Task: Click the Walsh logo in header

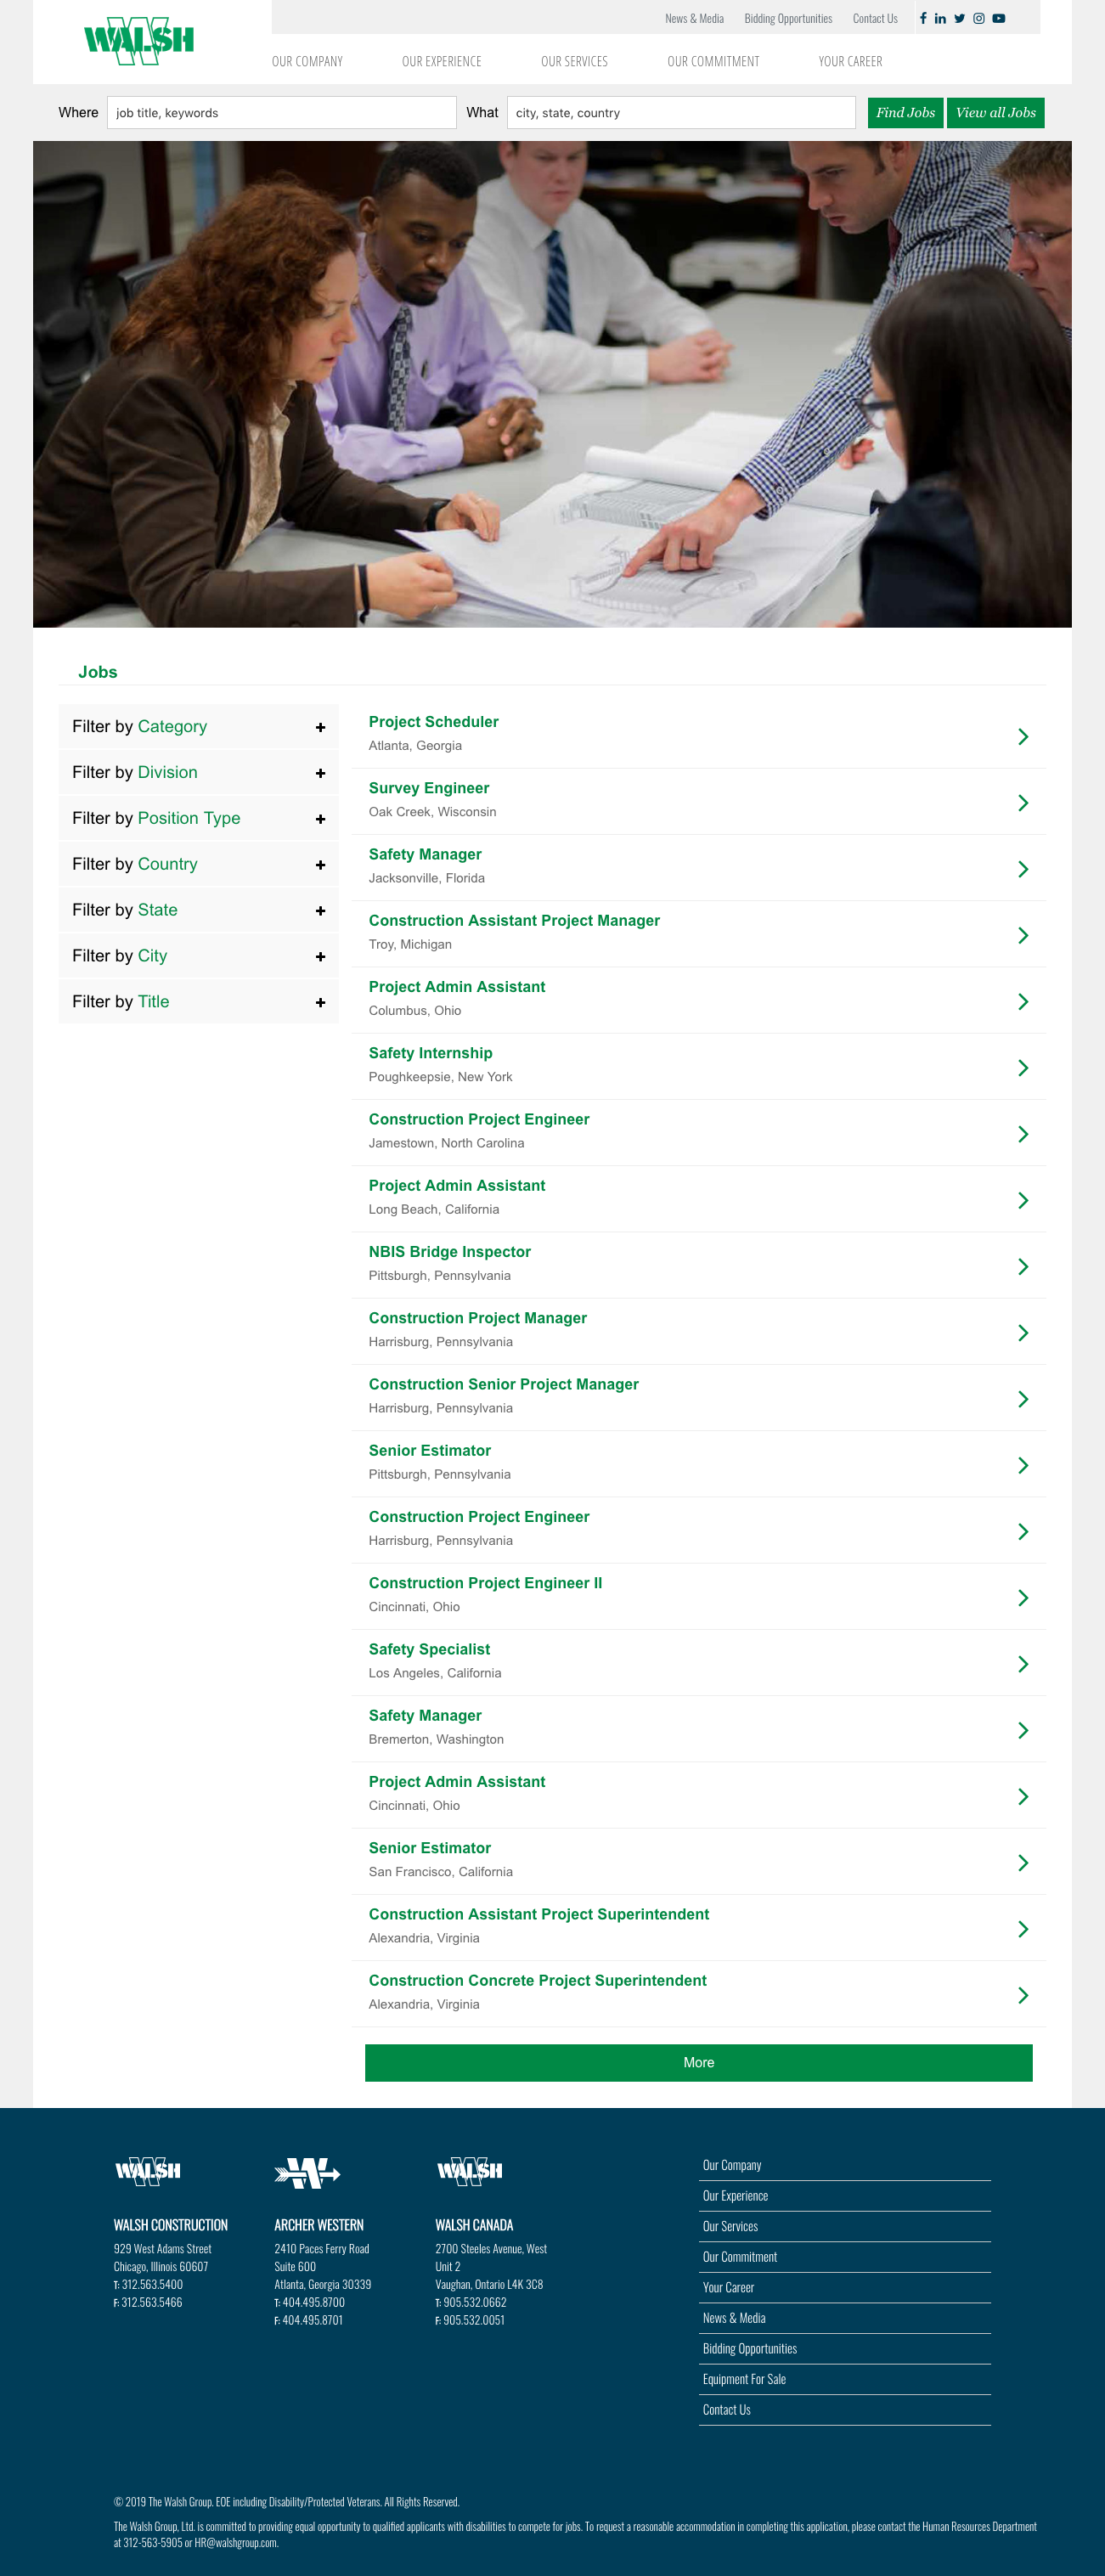Action: [x=139, y=41]
